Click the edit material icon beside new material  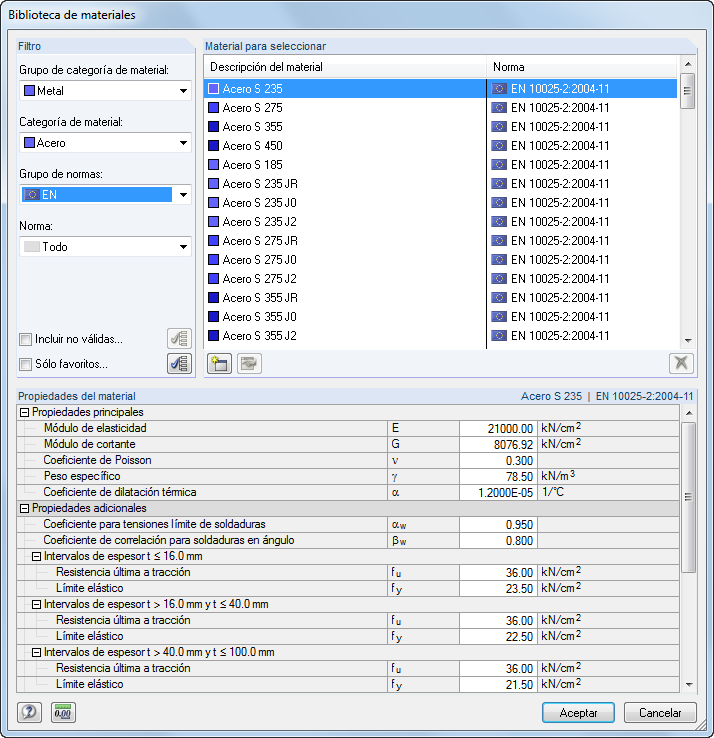249,363
